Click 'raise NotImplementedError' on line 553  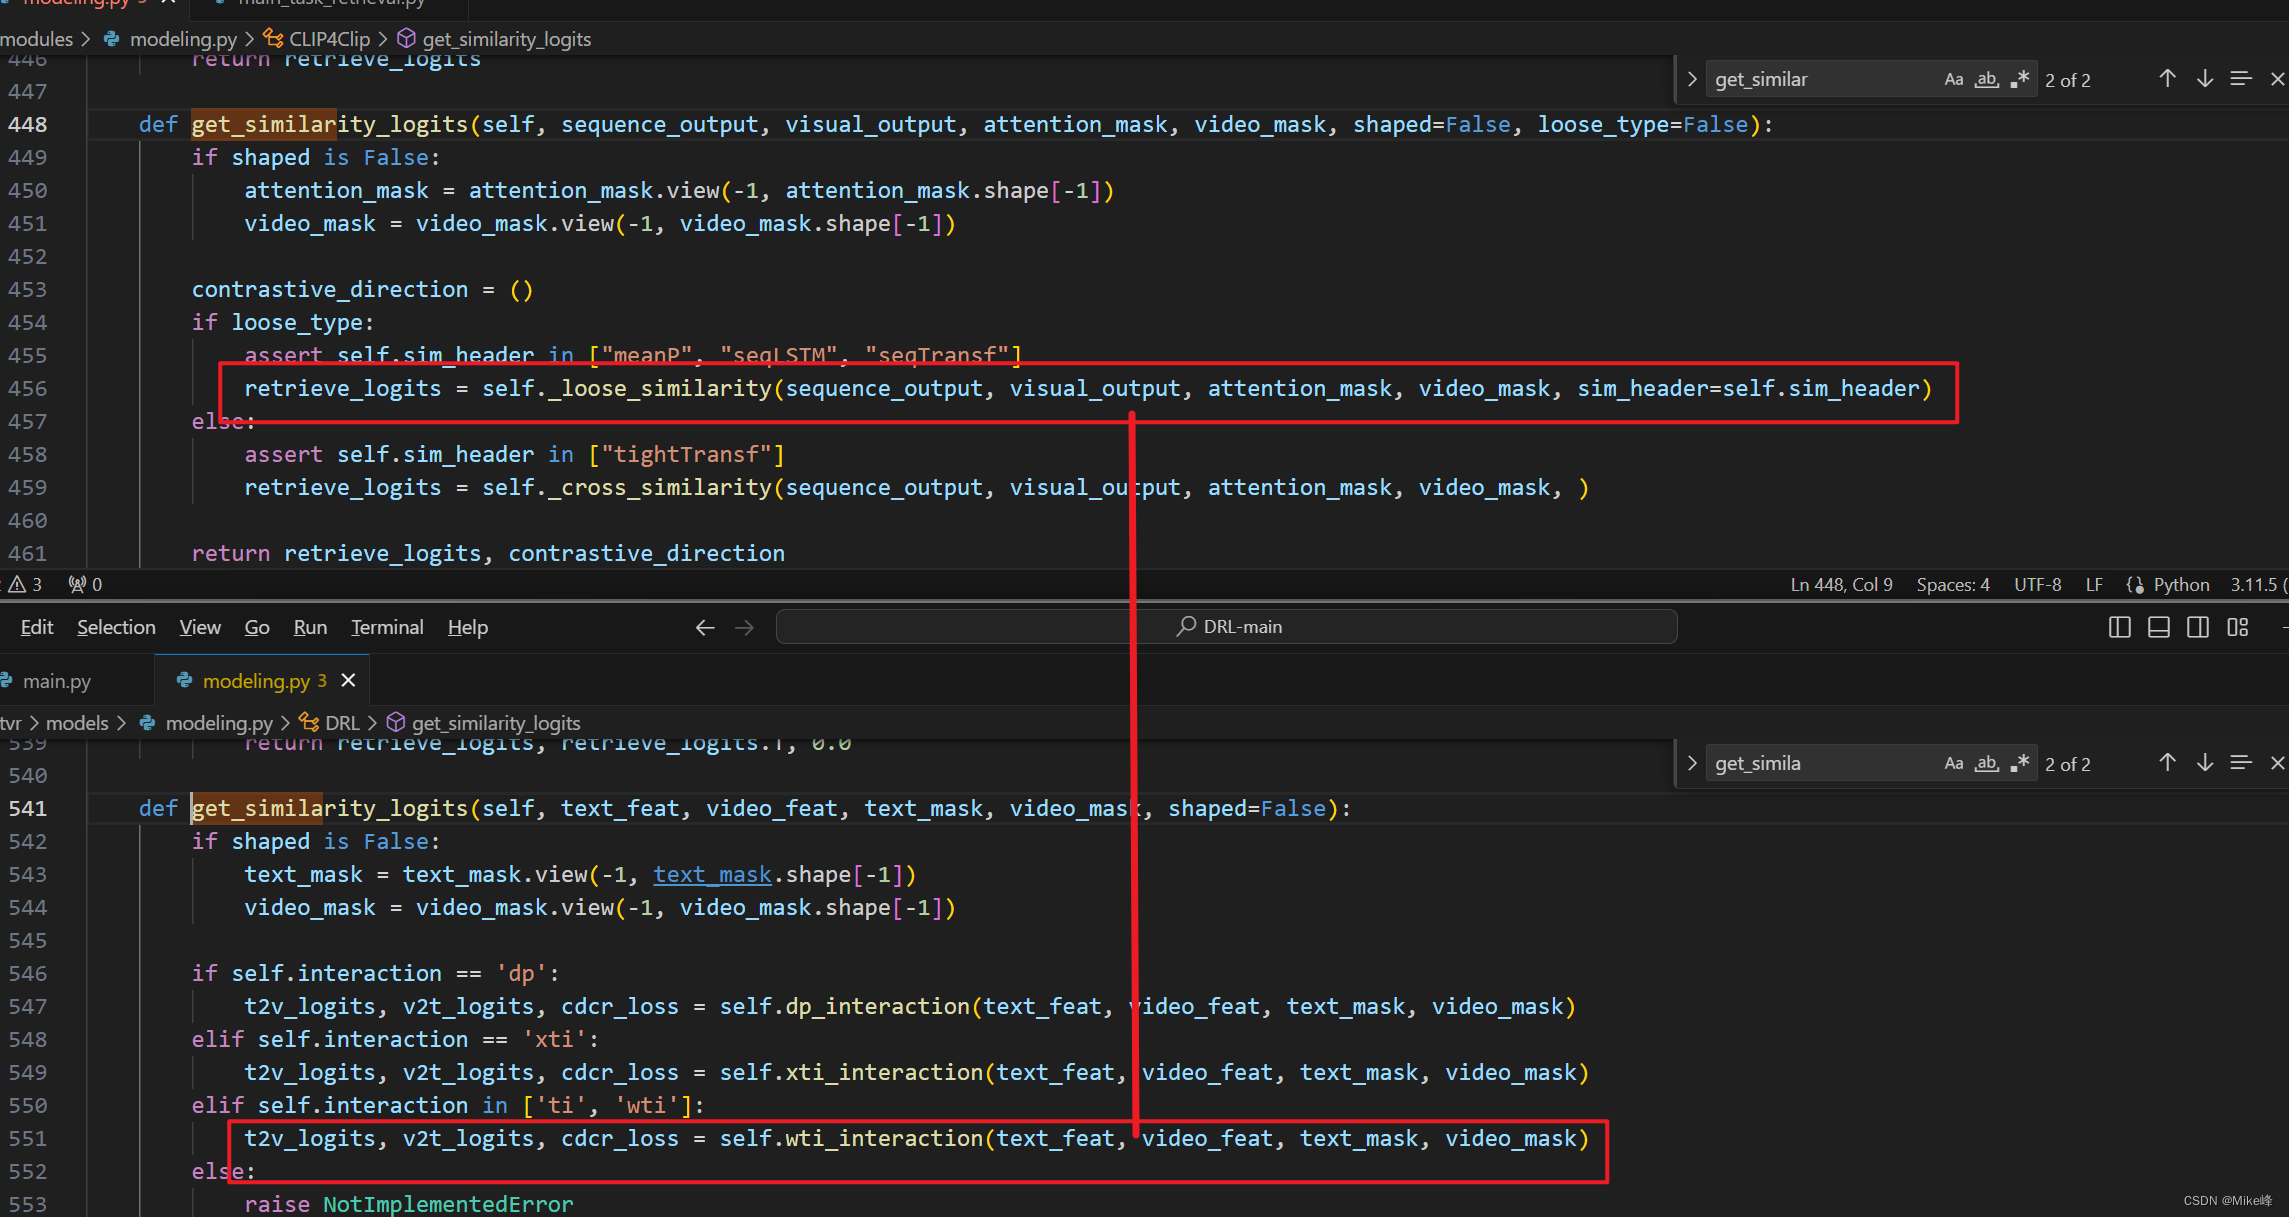409,1204
